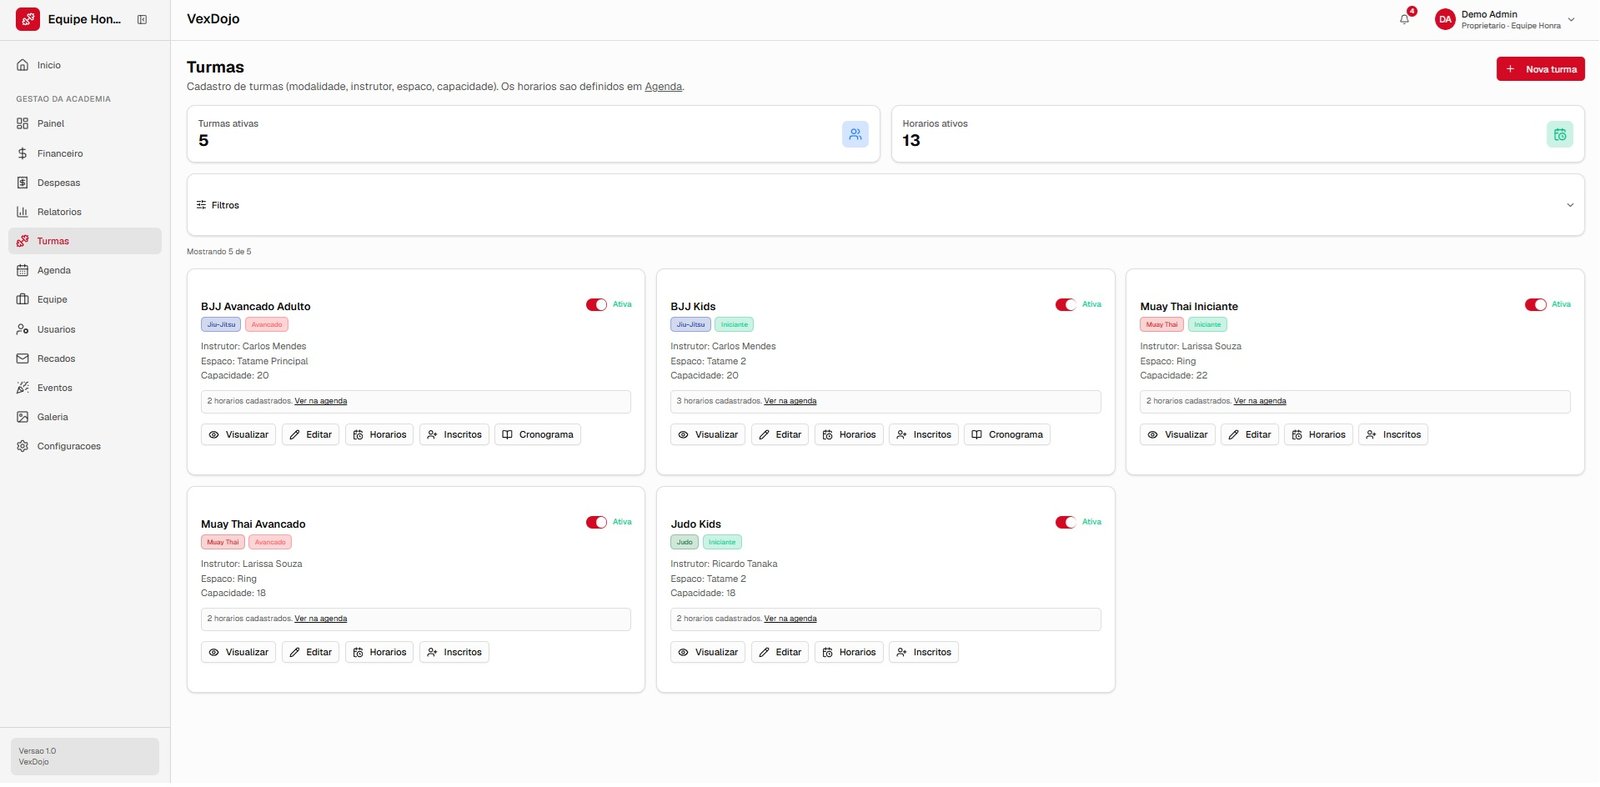Open Horarios for Muay Thai Avancado

tap(379, 652)
